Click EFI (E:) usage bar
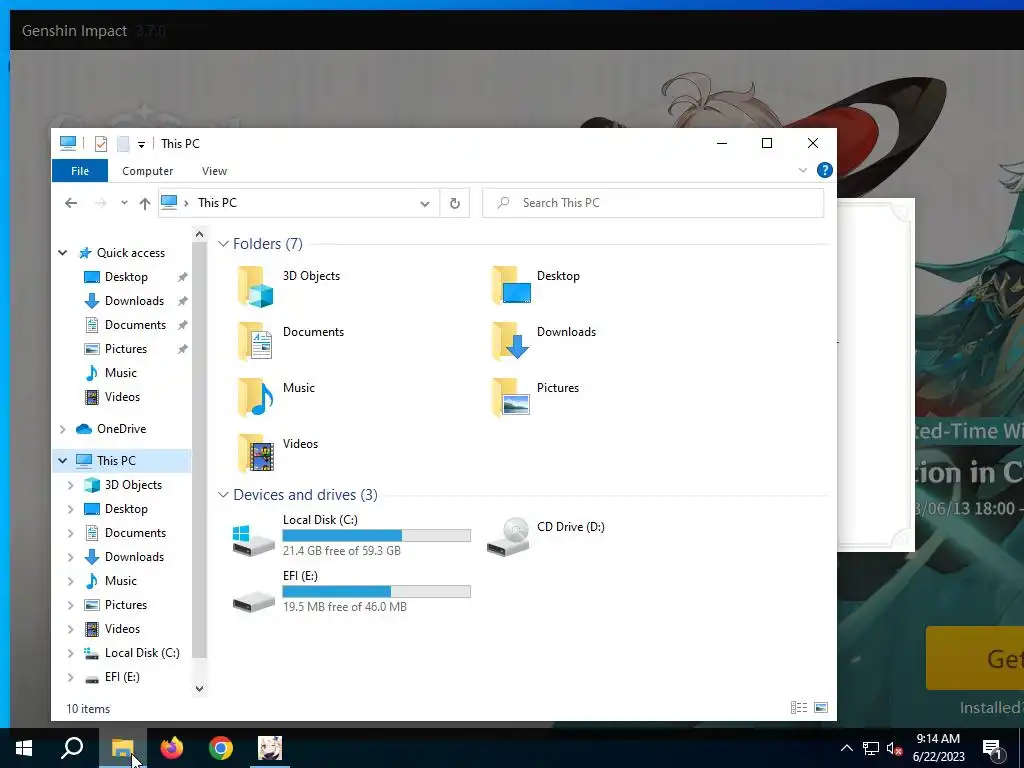The image size is (1024, 768). tap(376, 592)
